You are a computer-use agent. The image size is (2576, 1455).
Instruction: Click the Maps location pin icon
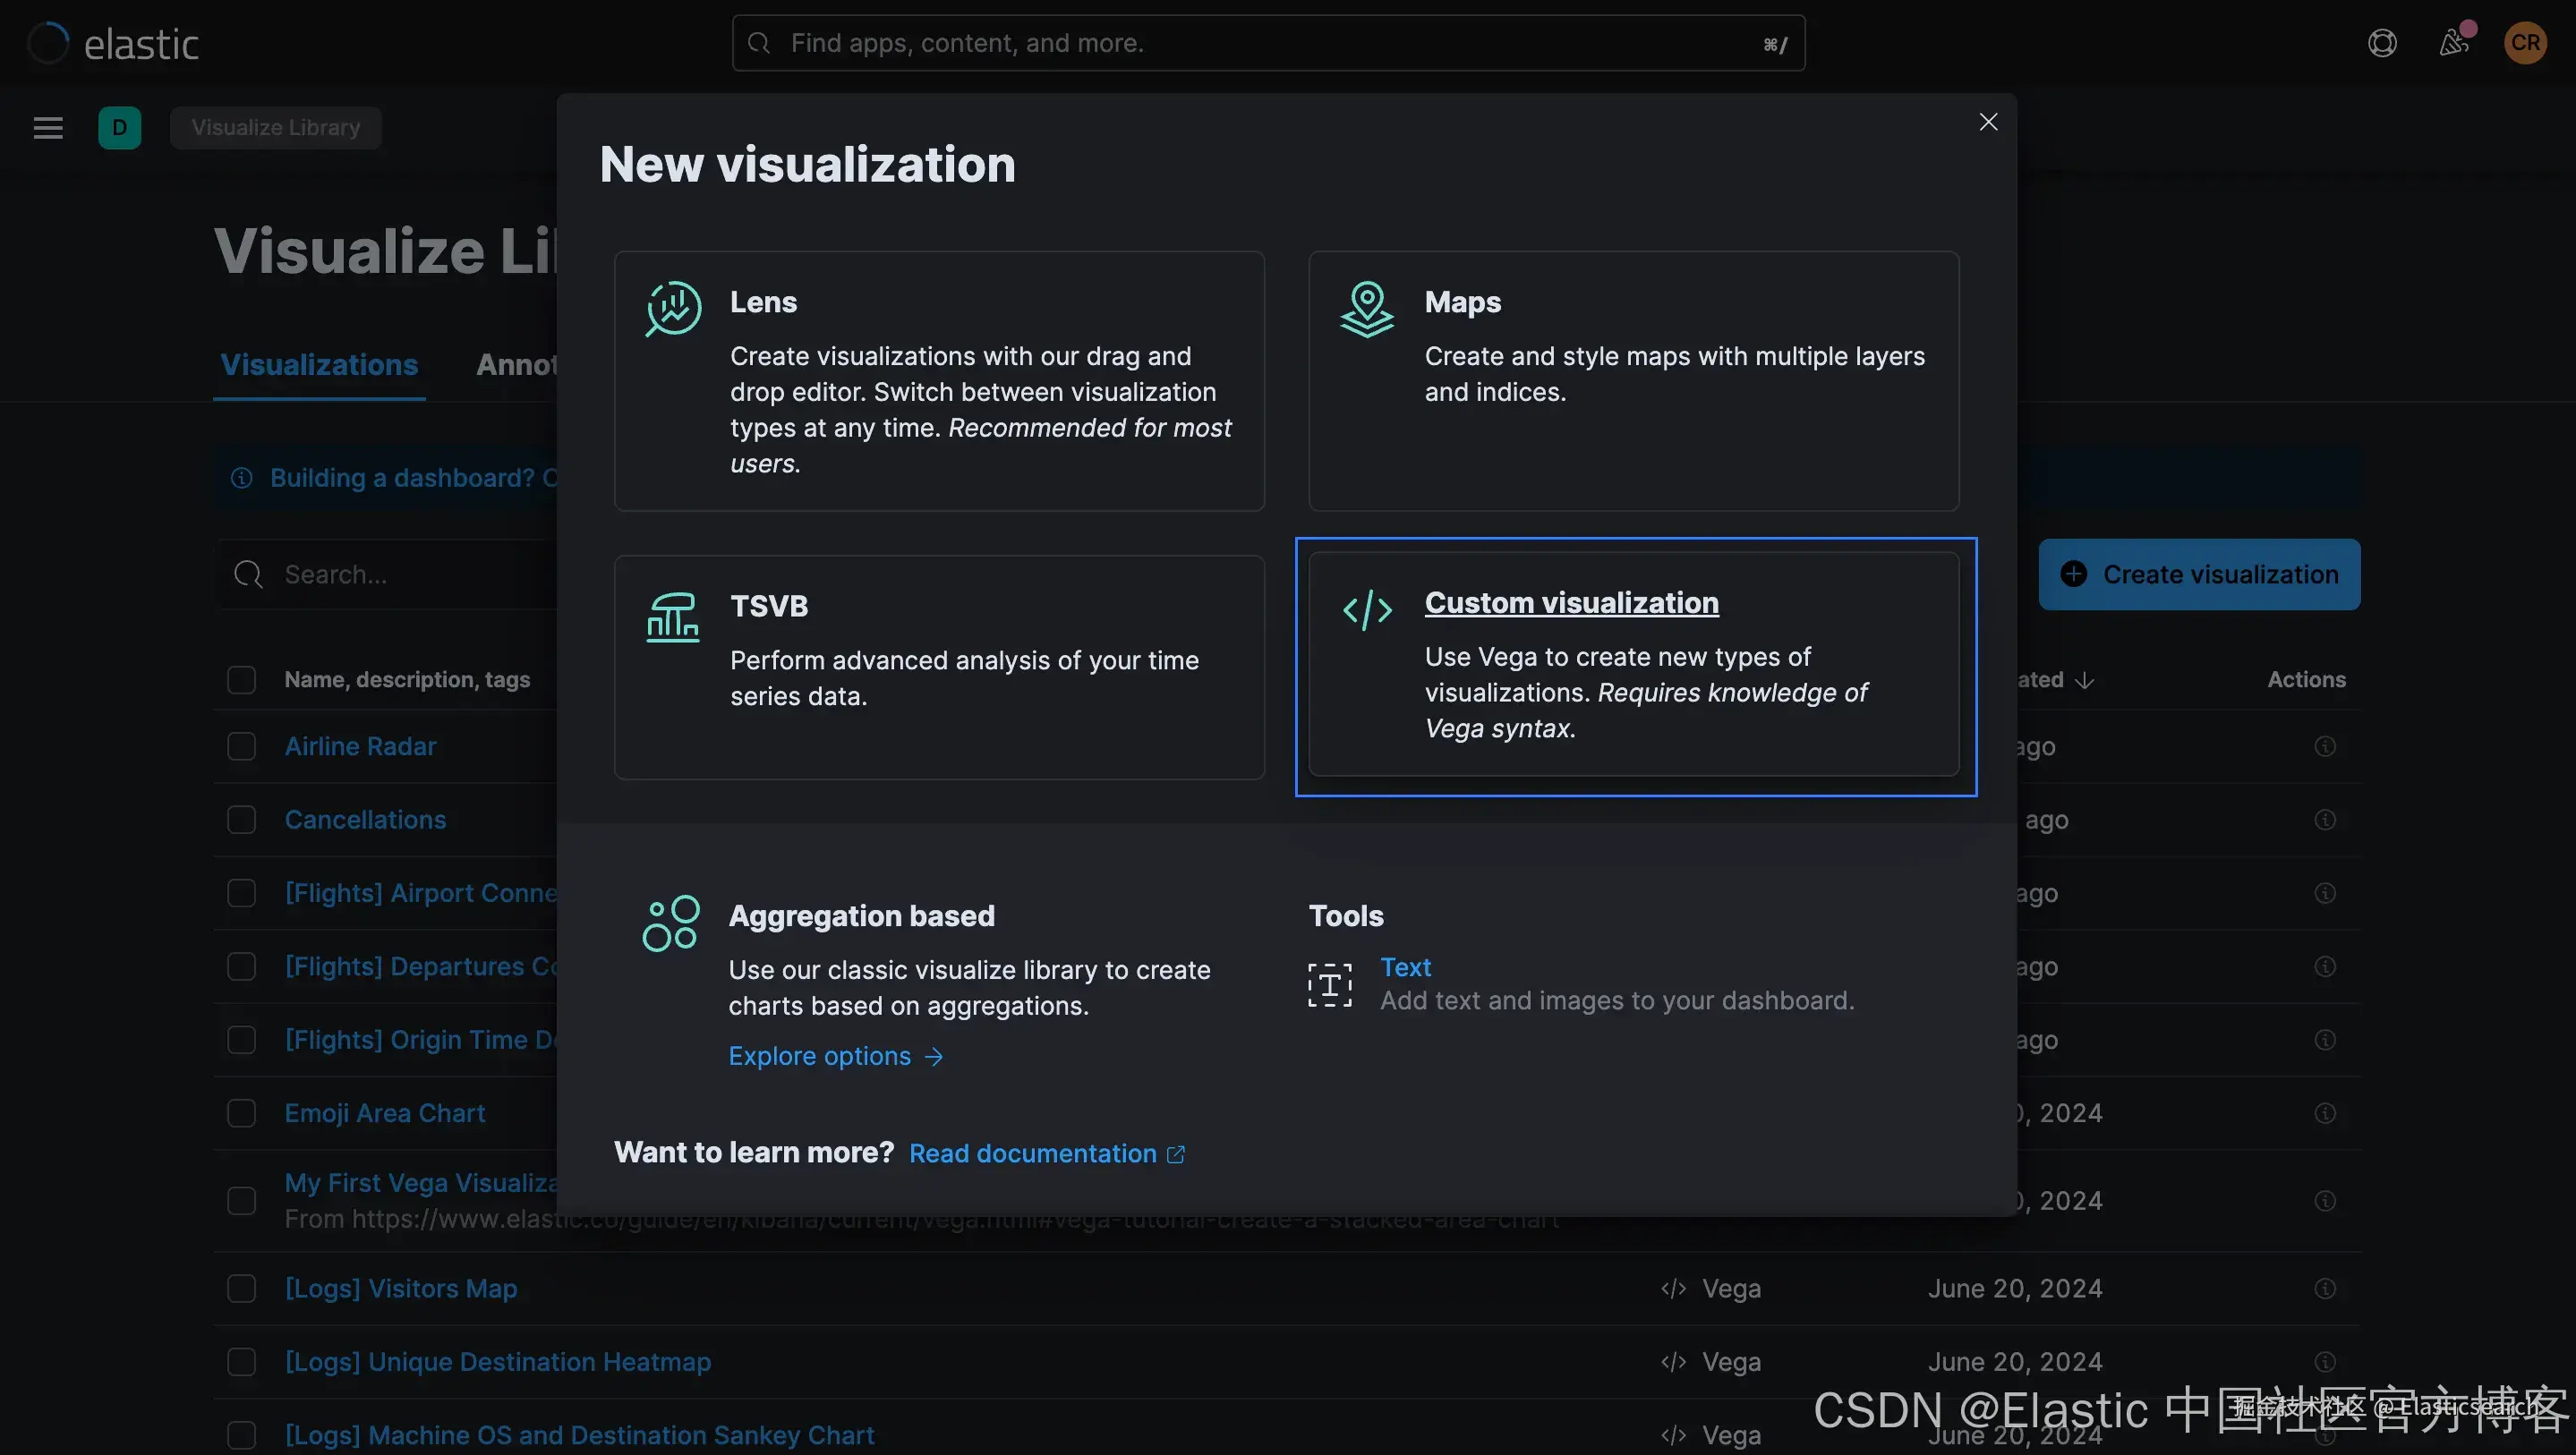pyautogui.click(x=1367, y=308)
